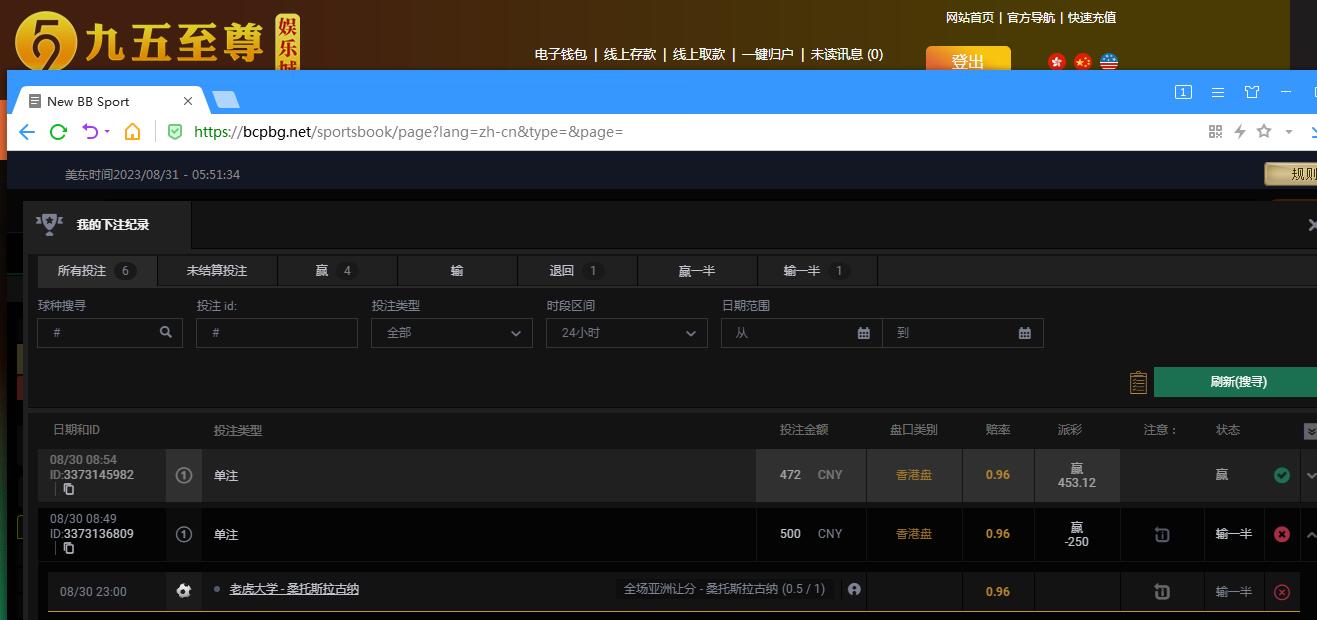
Task: Open the 'From' date calendar picker
Action: point(863,333)
